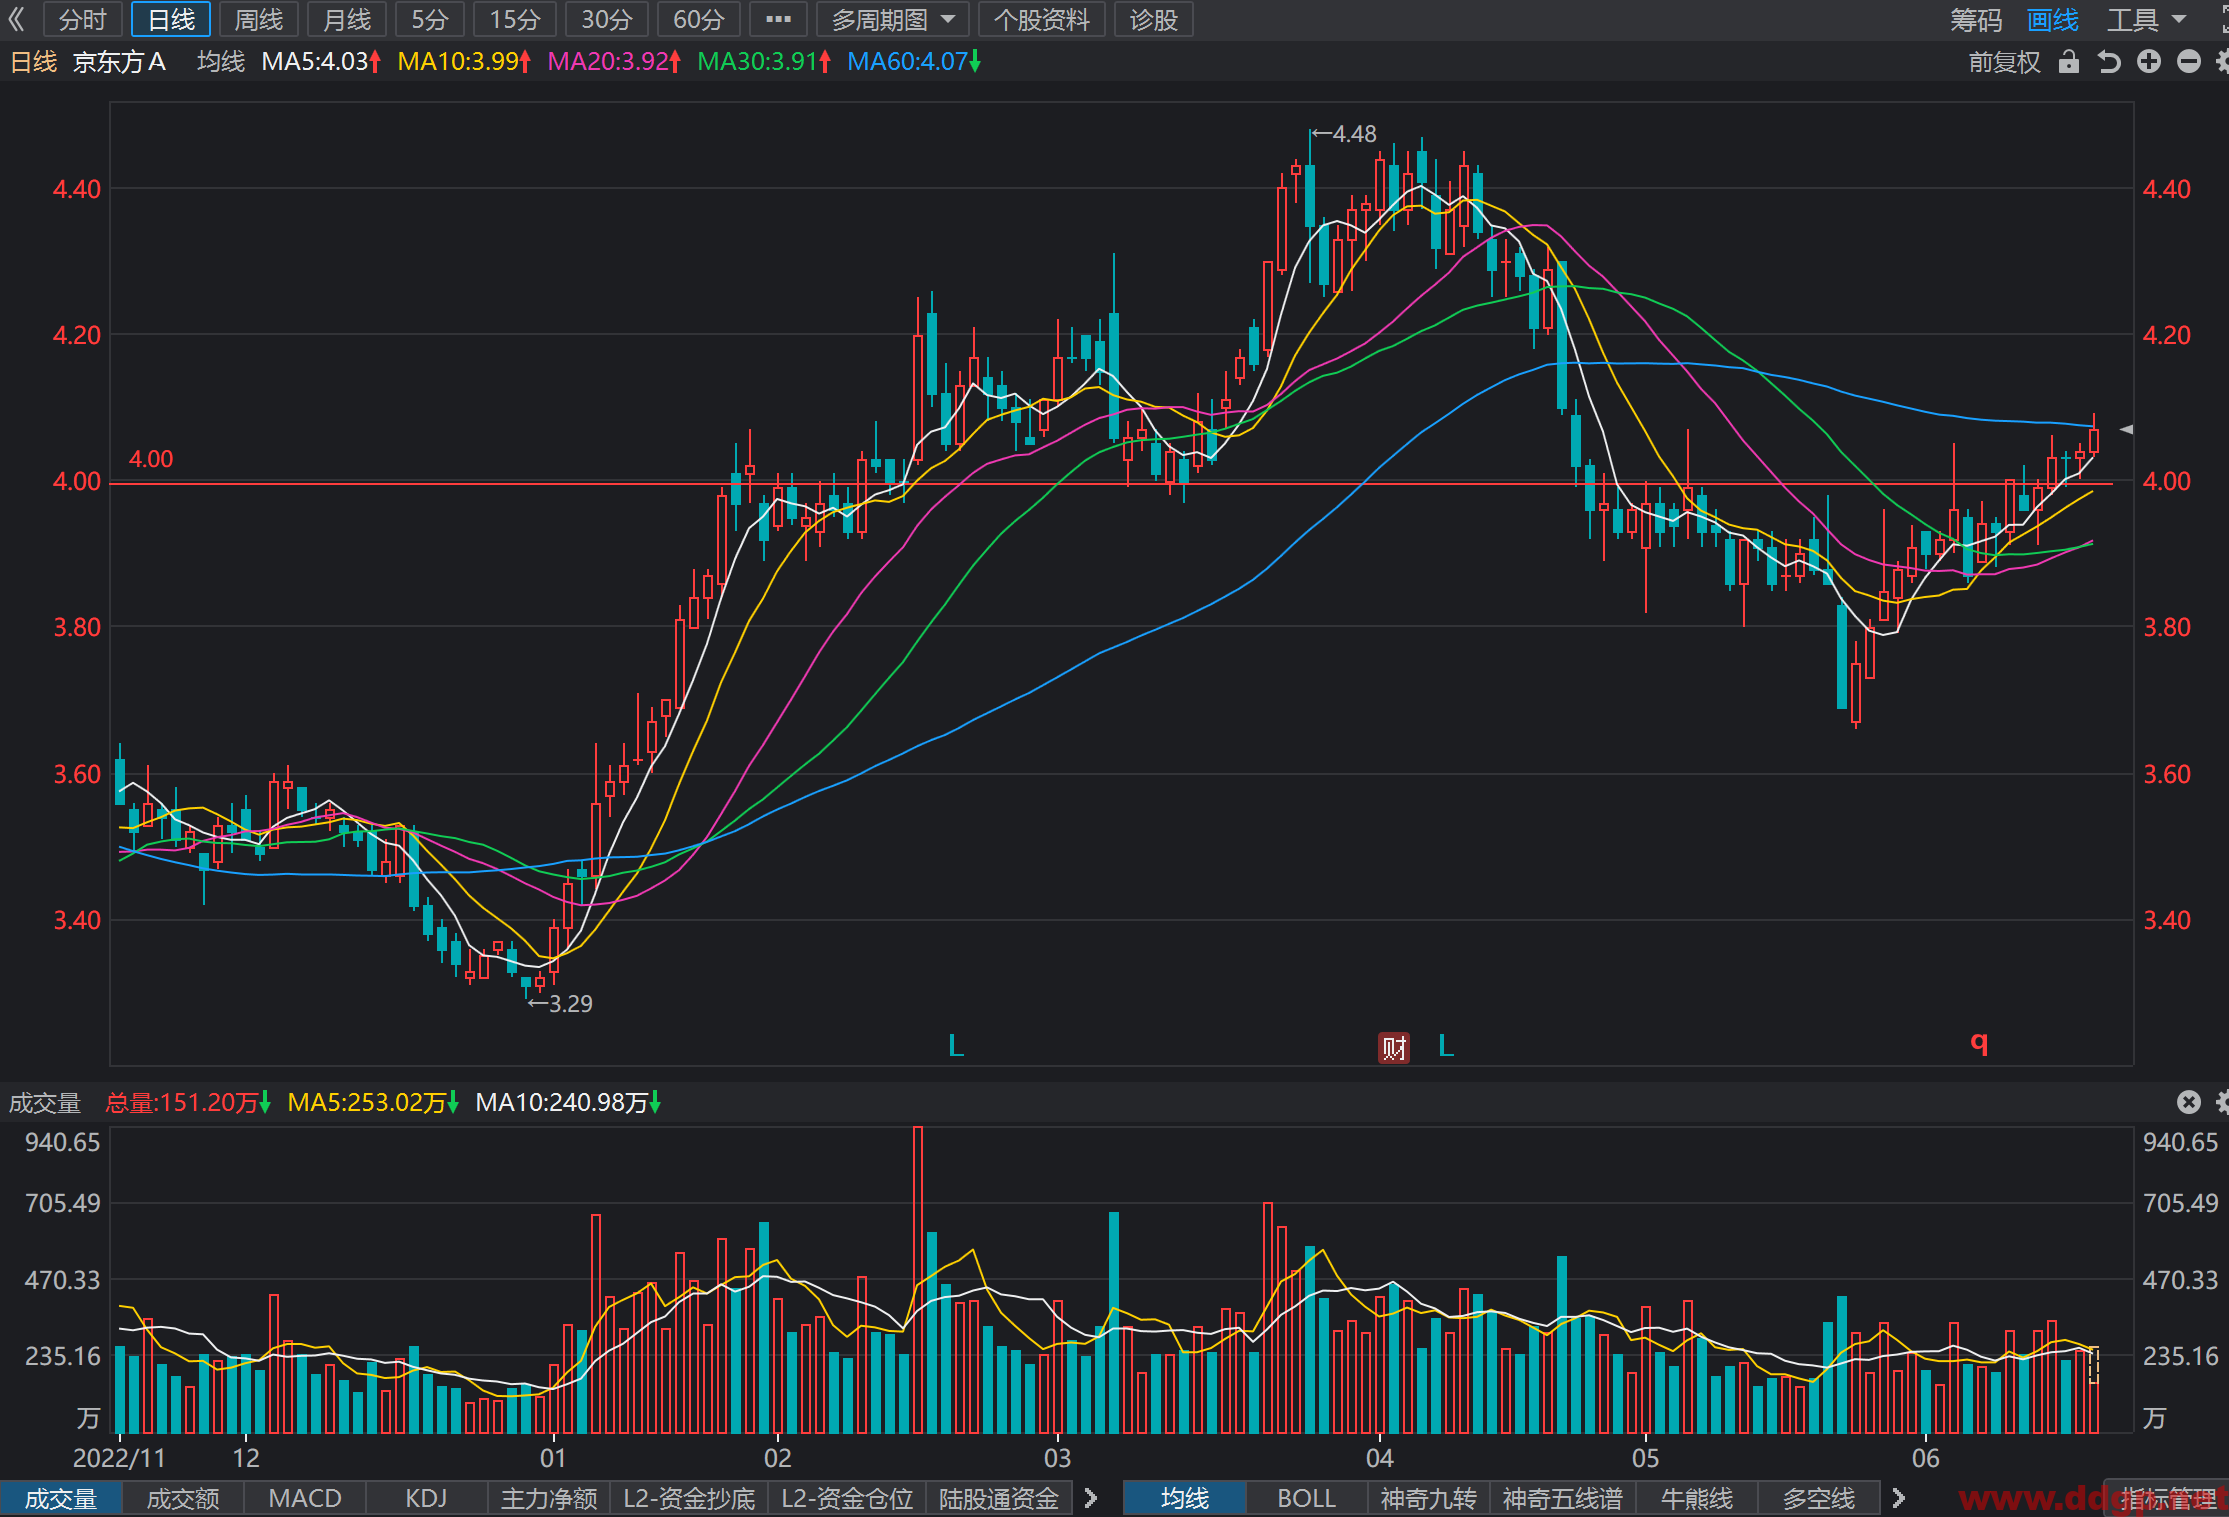
Task: Select the MACD indicator tab
Action: pos(305,1498)
